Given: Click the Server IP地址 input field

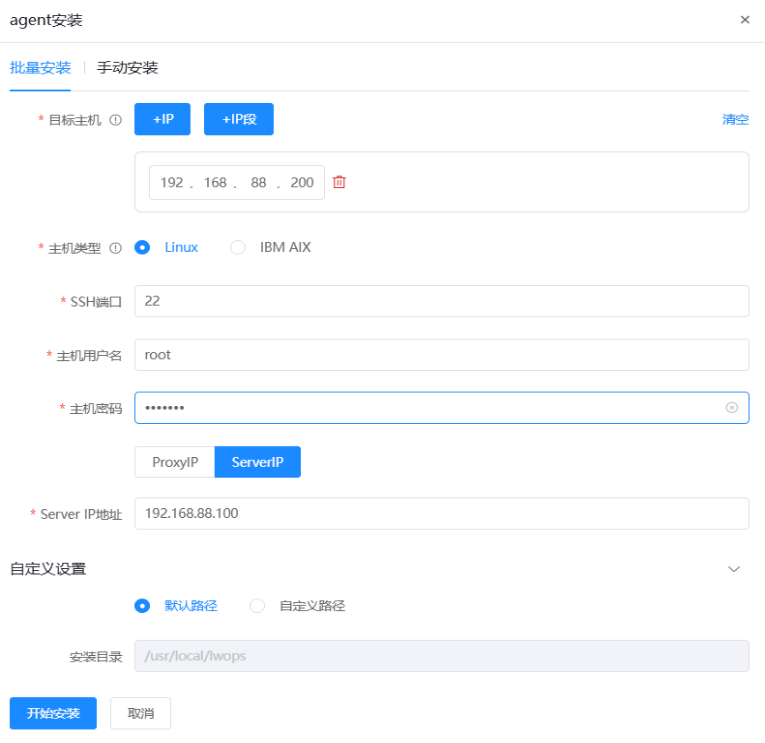Looking at the screenshot, I should point(442,513).
